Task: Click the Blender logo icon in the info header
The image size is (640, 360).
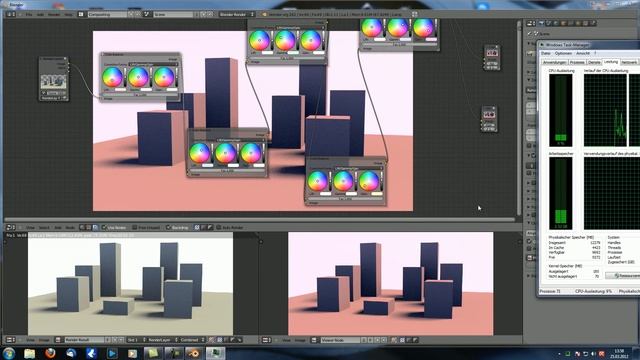Action: point(264,14)
